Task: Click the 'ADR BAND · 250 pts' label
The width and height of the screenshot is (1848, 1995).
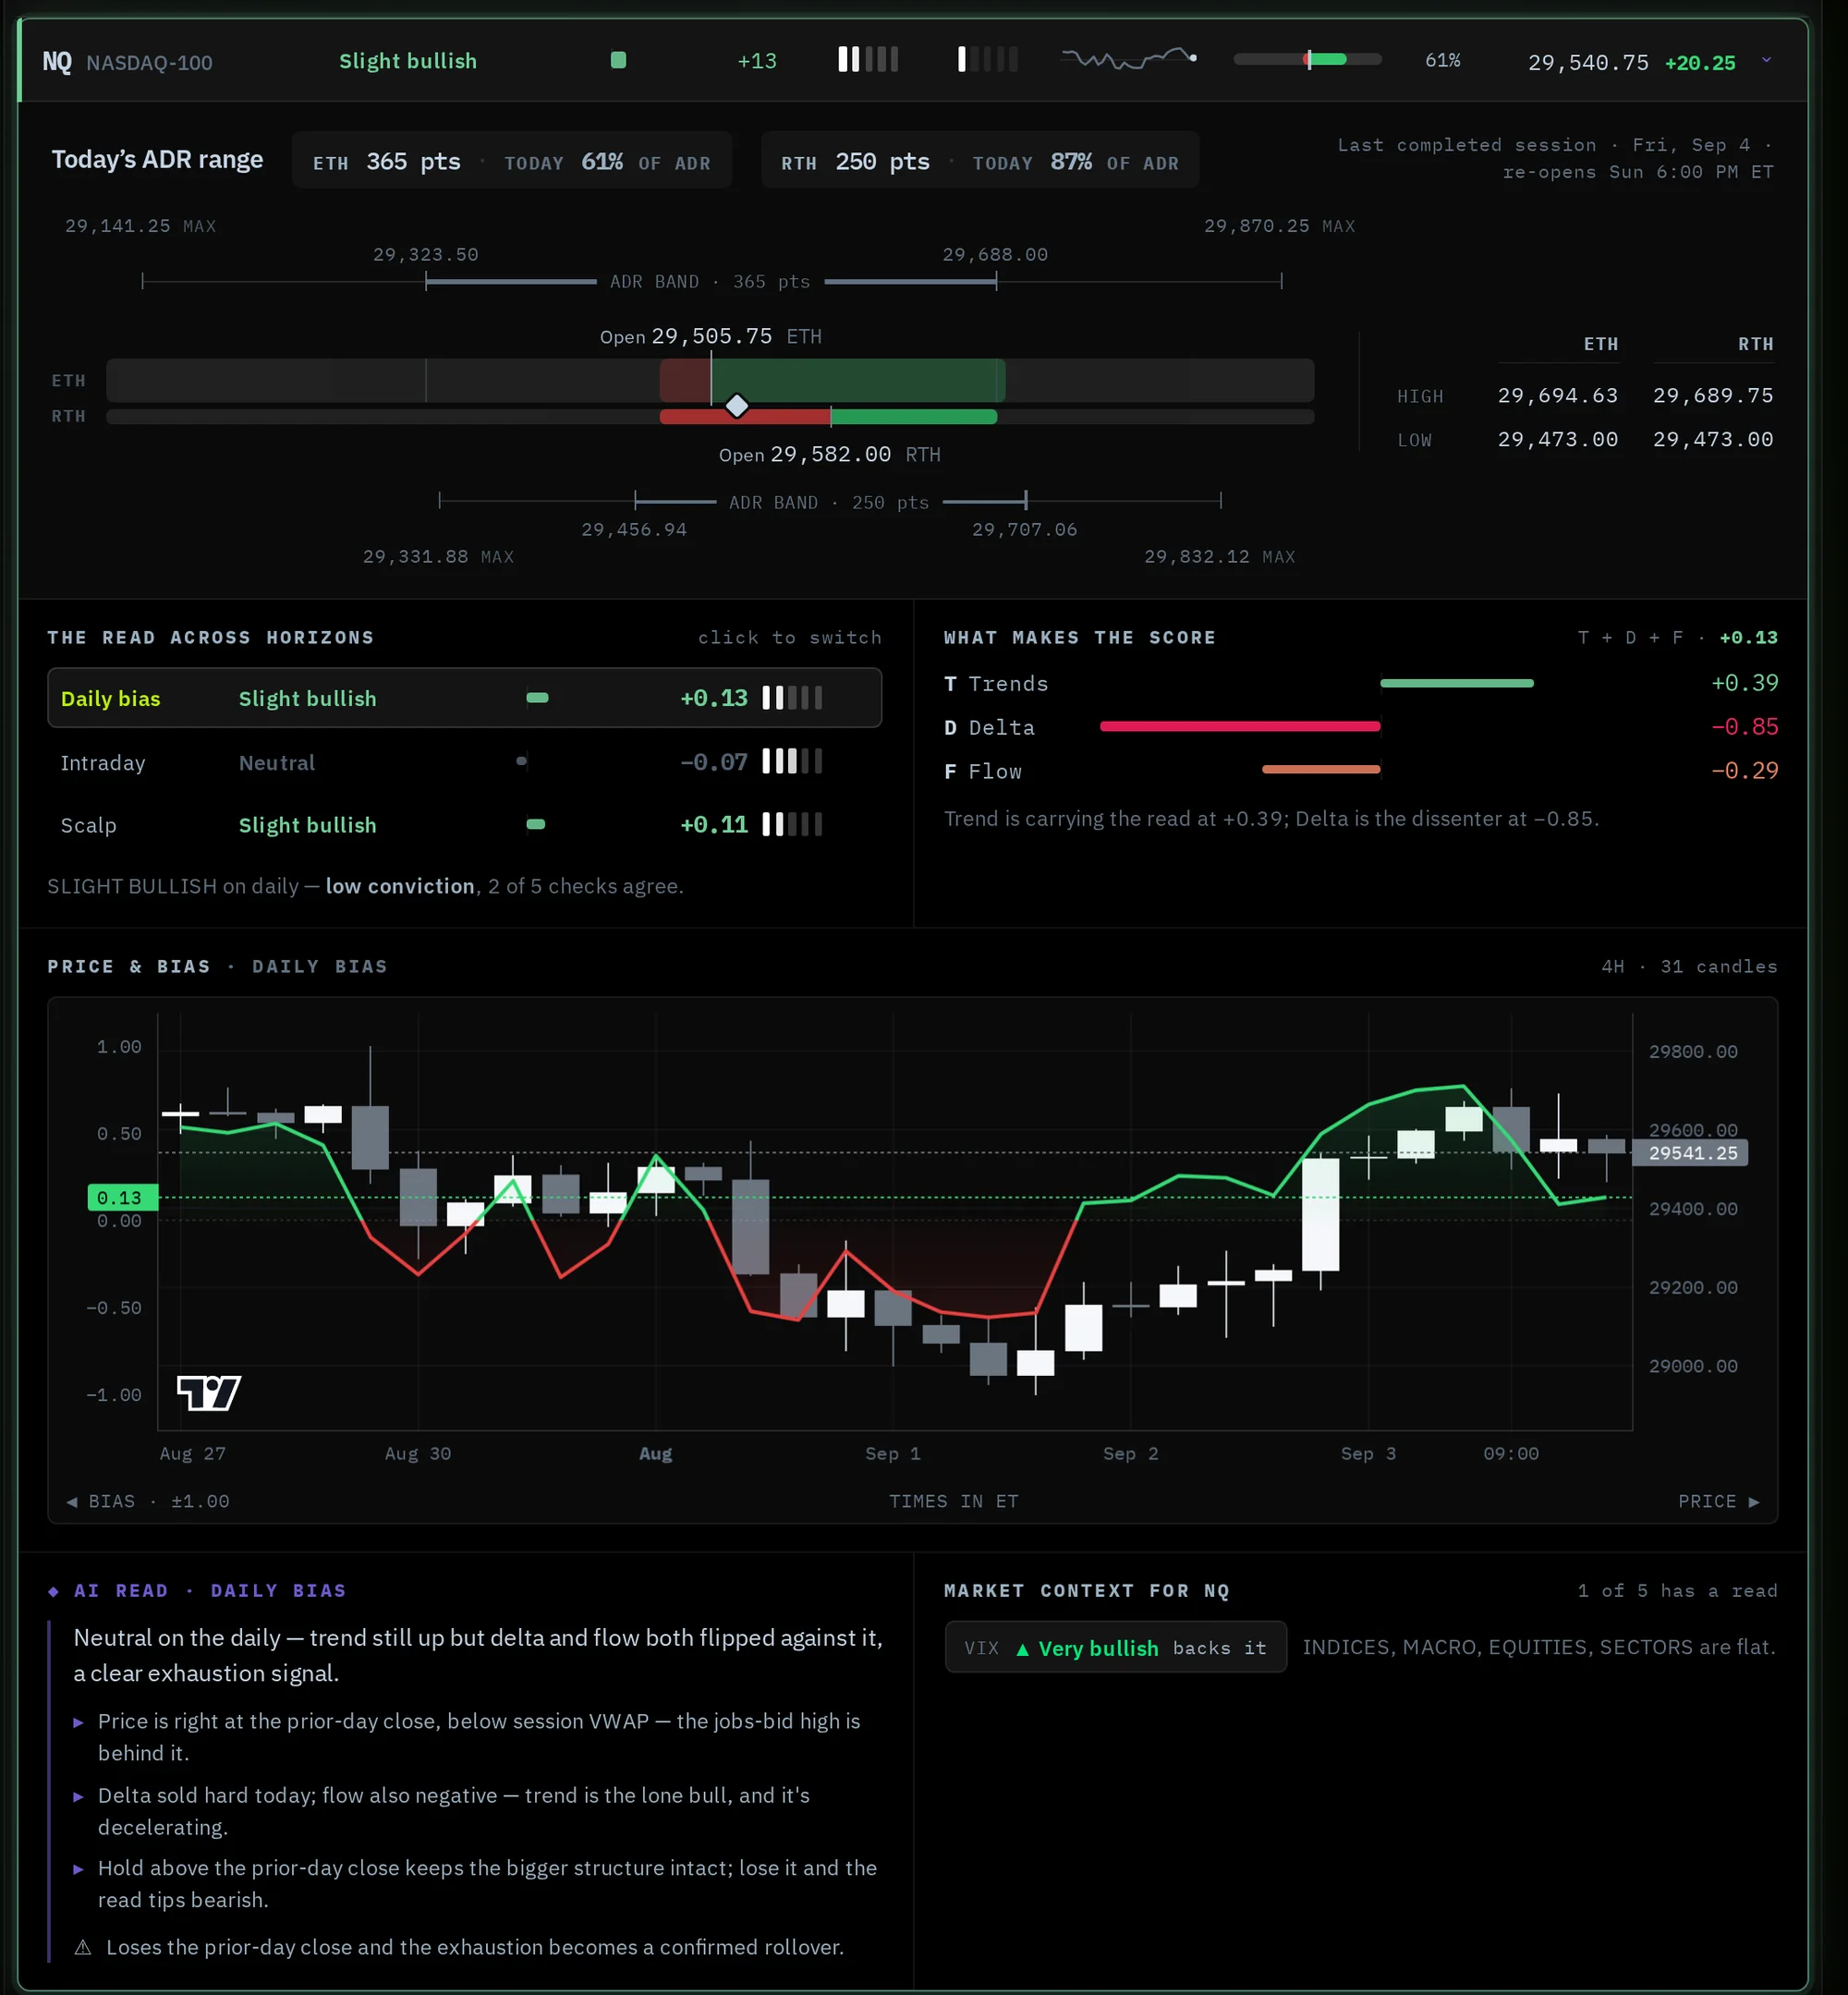Action: [829, 502]
